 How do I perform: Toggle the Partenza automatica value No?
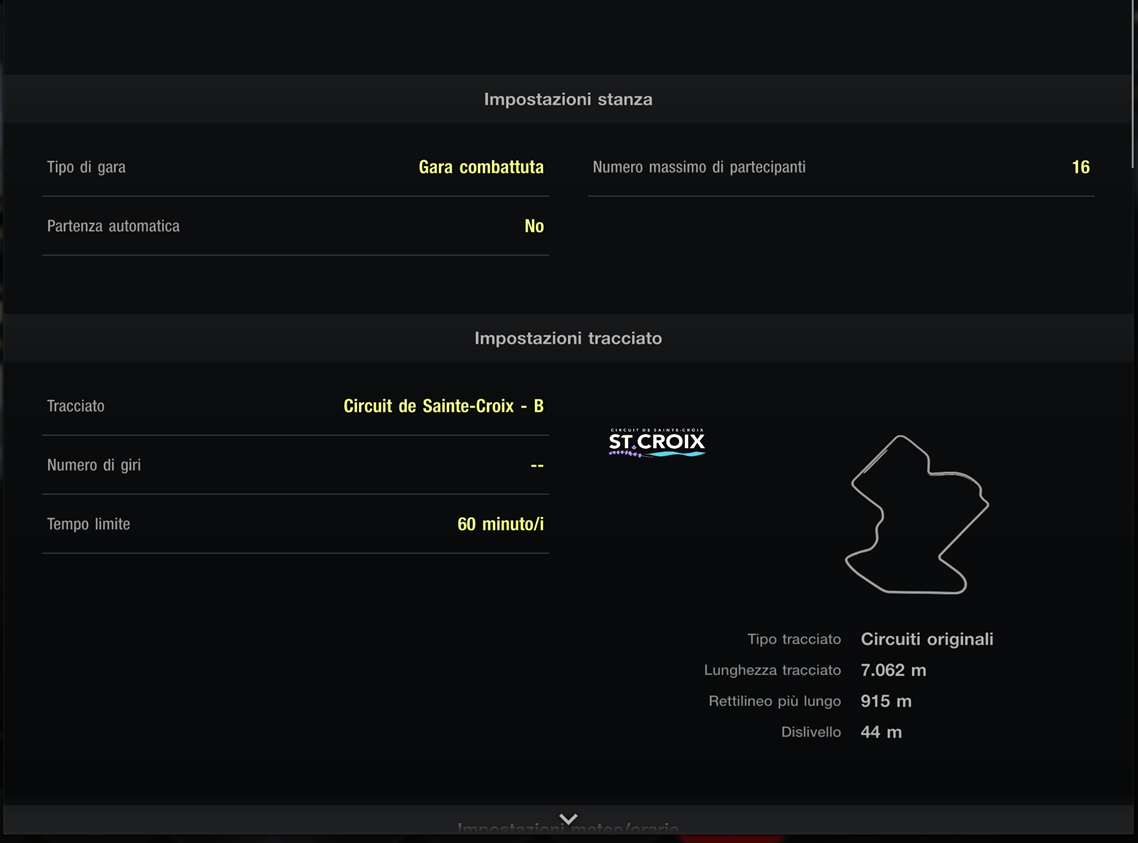tap(534, 226)
